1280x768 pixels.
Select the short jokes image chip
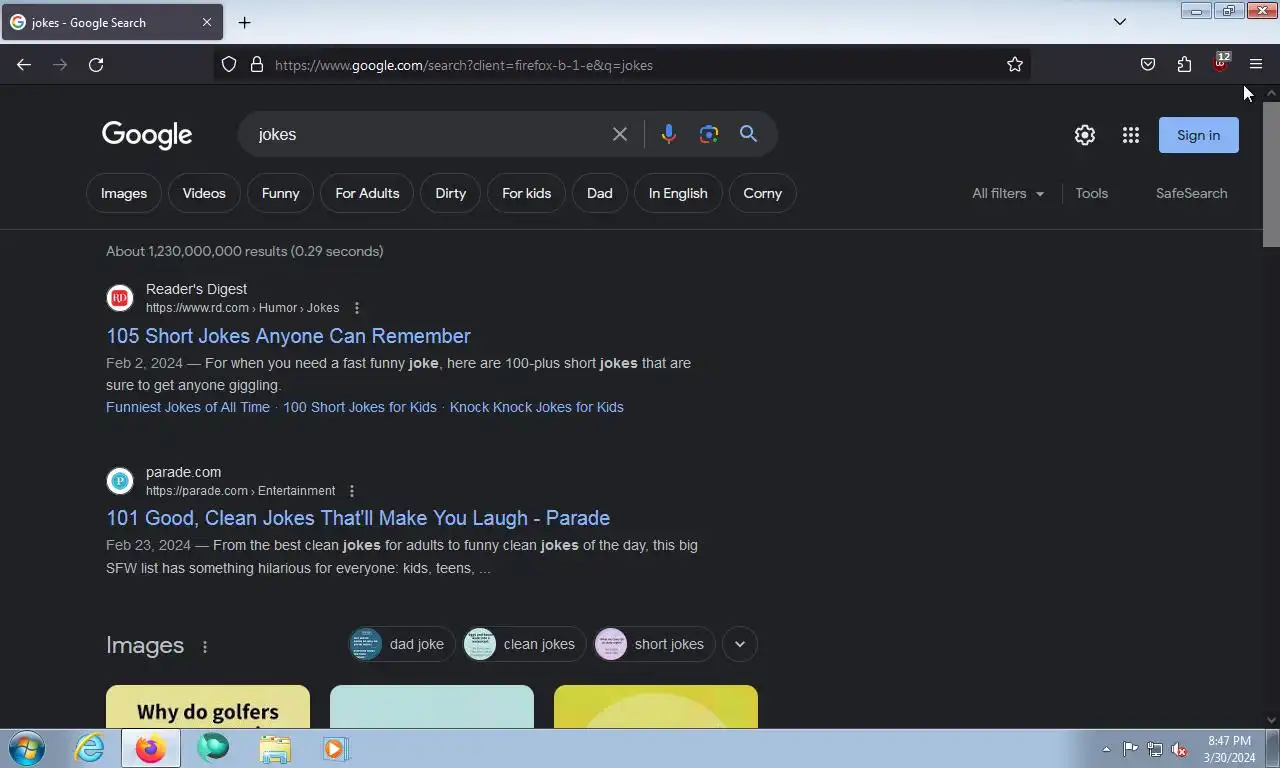[x=654, y=644]
